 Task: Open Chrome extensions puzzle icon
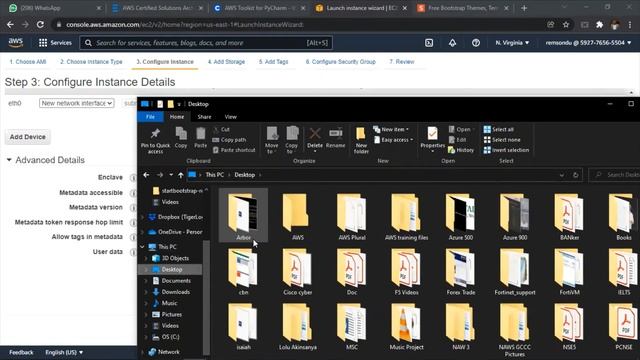[600, 24]
